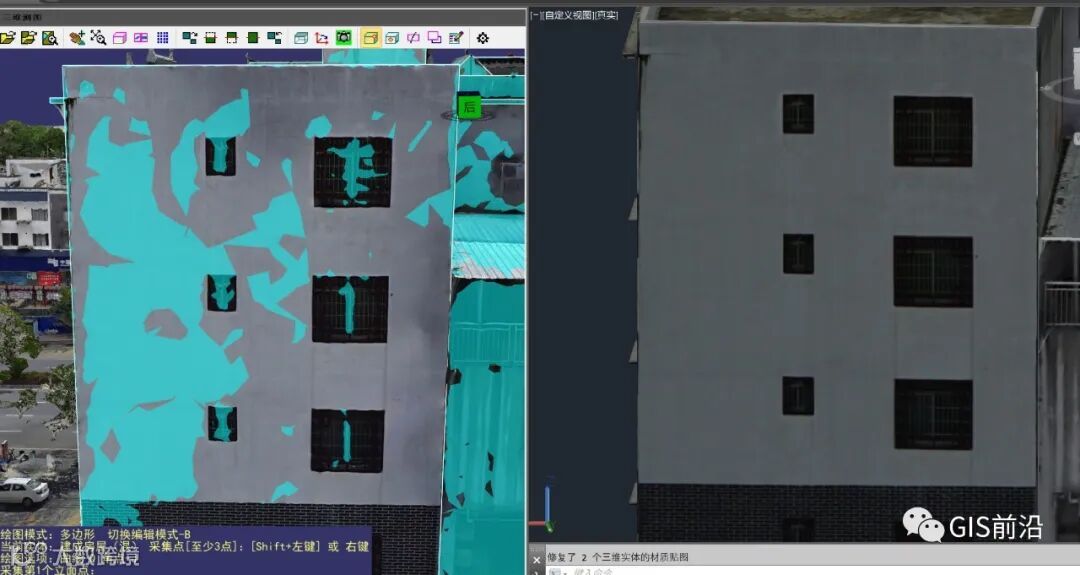Click solid green block with side handles icon
Screen dimensions: 1080x575
253,38
